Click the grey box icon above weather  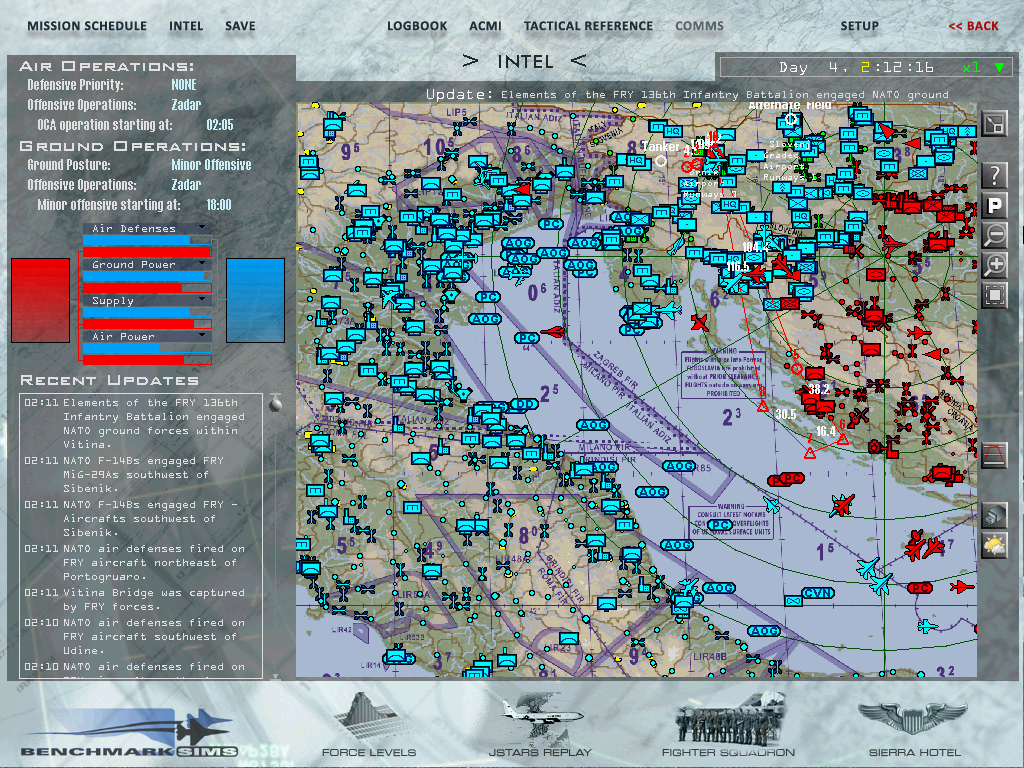tap(995, 515)
